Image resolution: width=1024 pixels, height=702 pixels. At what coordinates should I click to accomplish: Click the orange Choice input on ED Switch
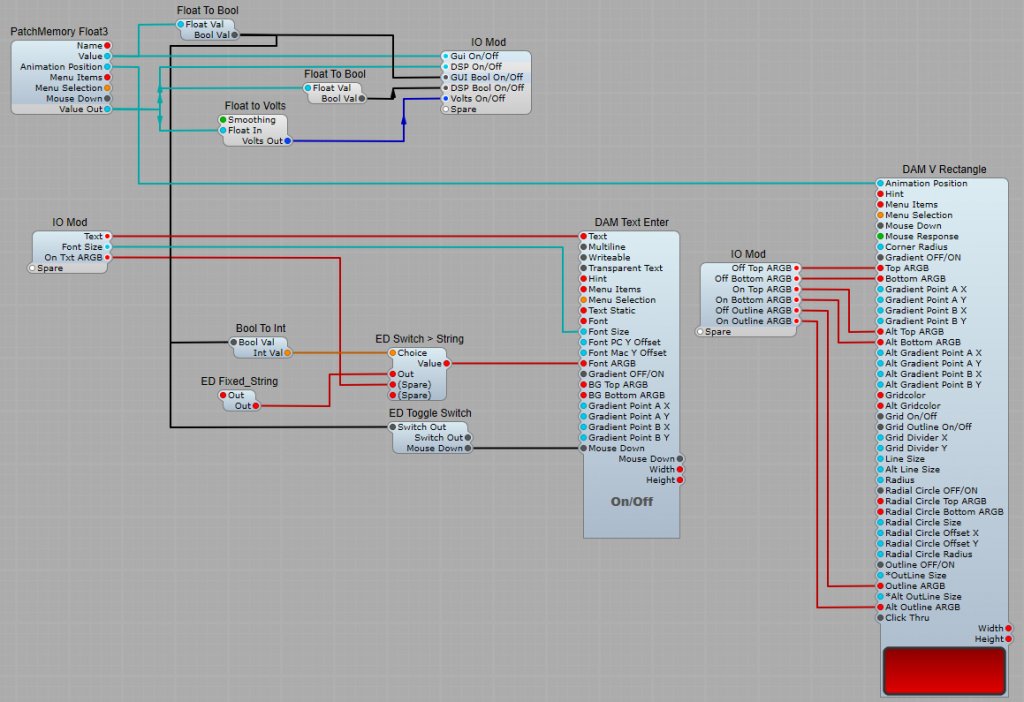[392, 353]
